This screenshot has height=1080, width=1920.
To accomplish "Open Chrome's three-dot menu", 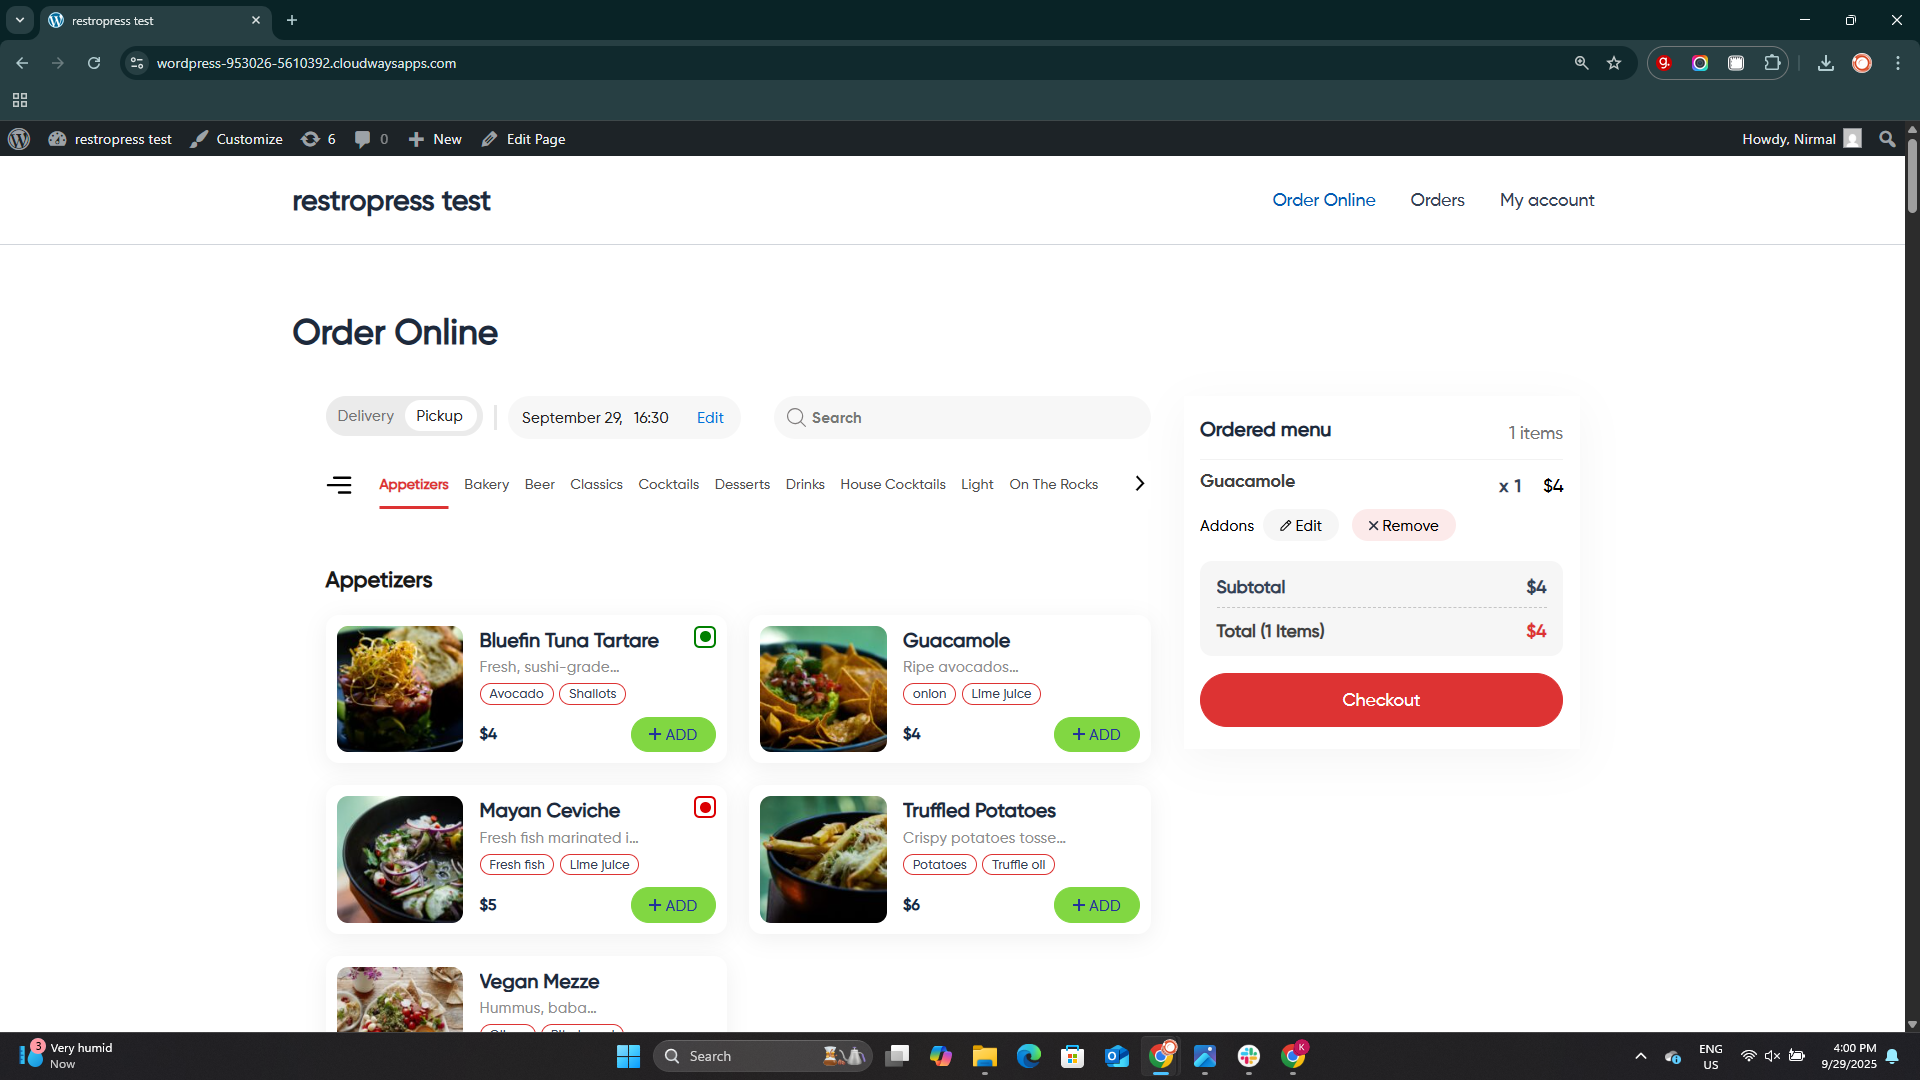I will click(x=1898, y=62).
